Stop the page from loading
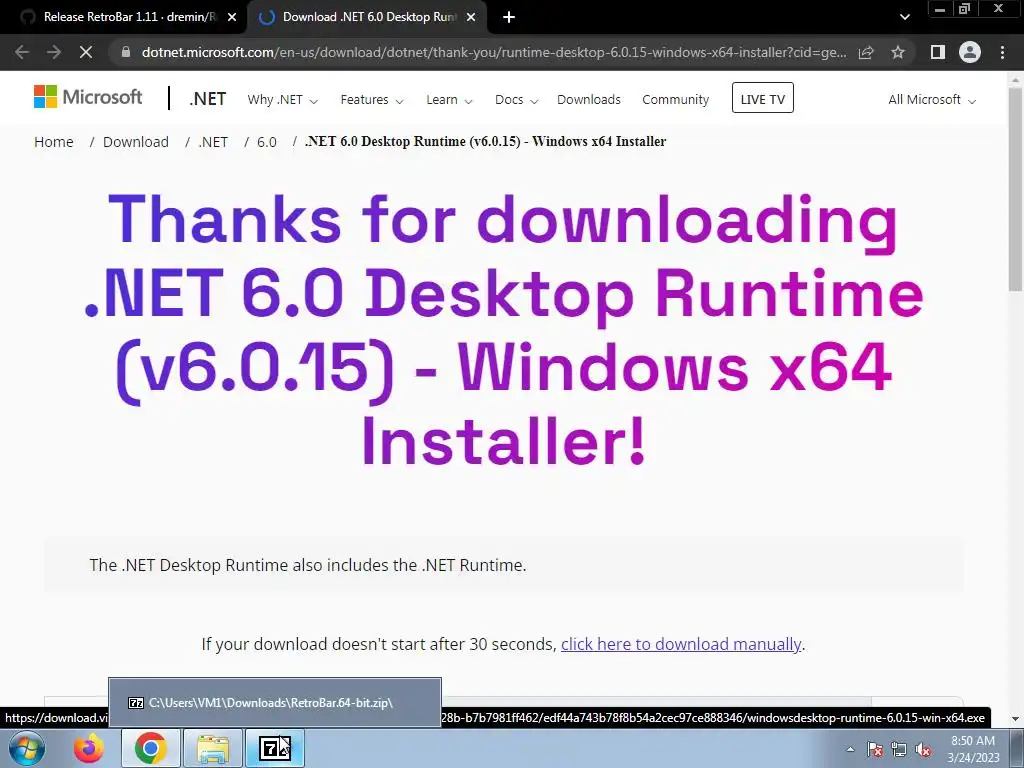 86,52
